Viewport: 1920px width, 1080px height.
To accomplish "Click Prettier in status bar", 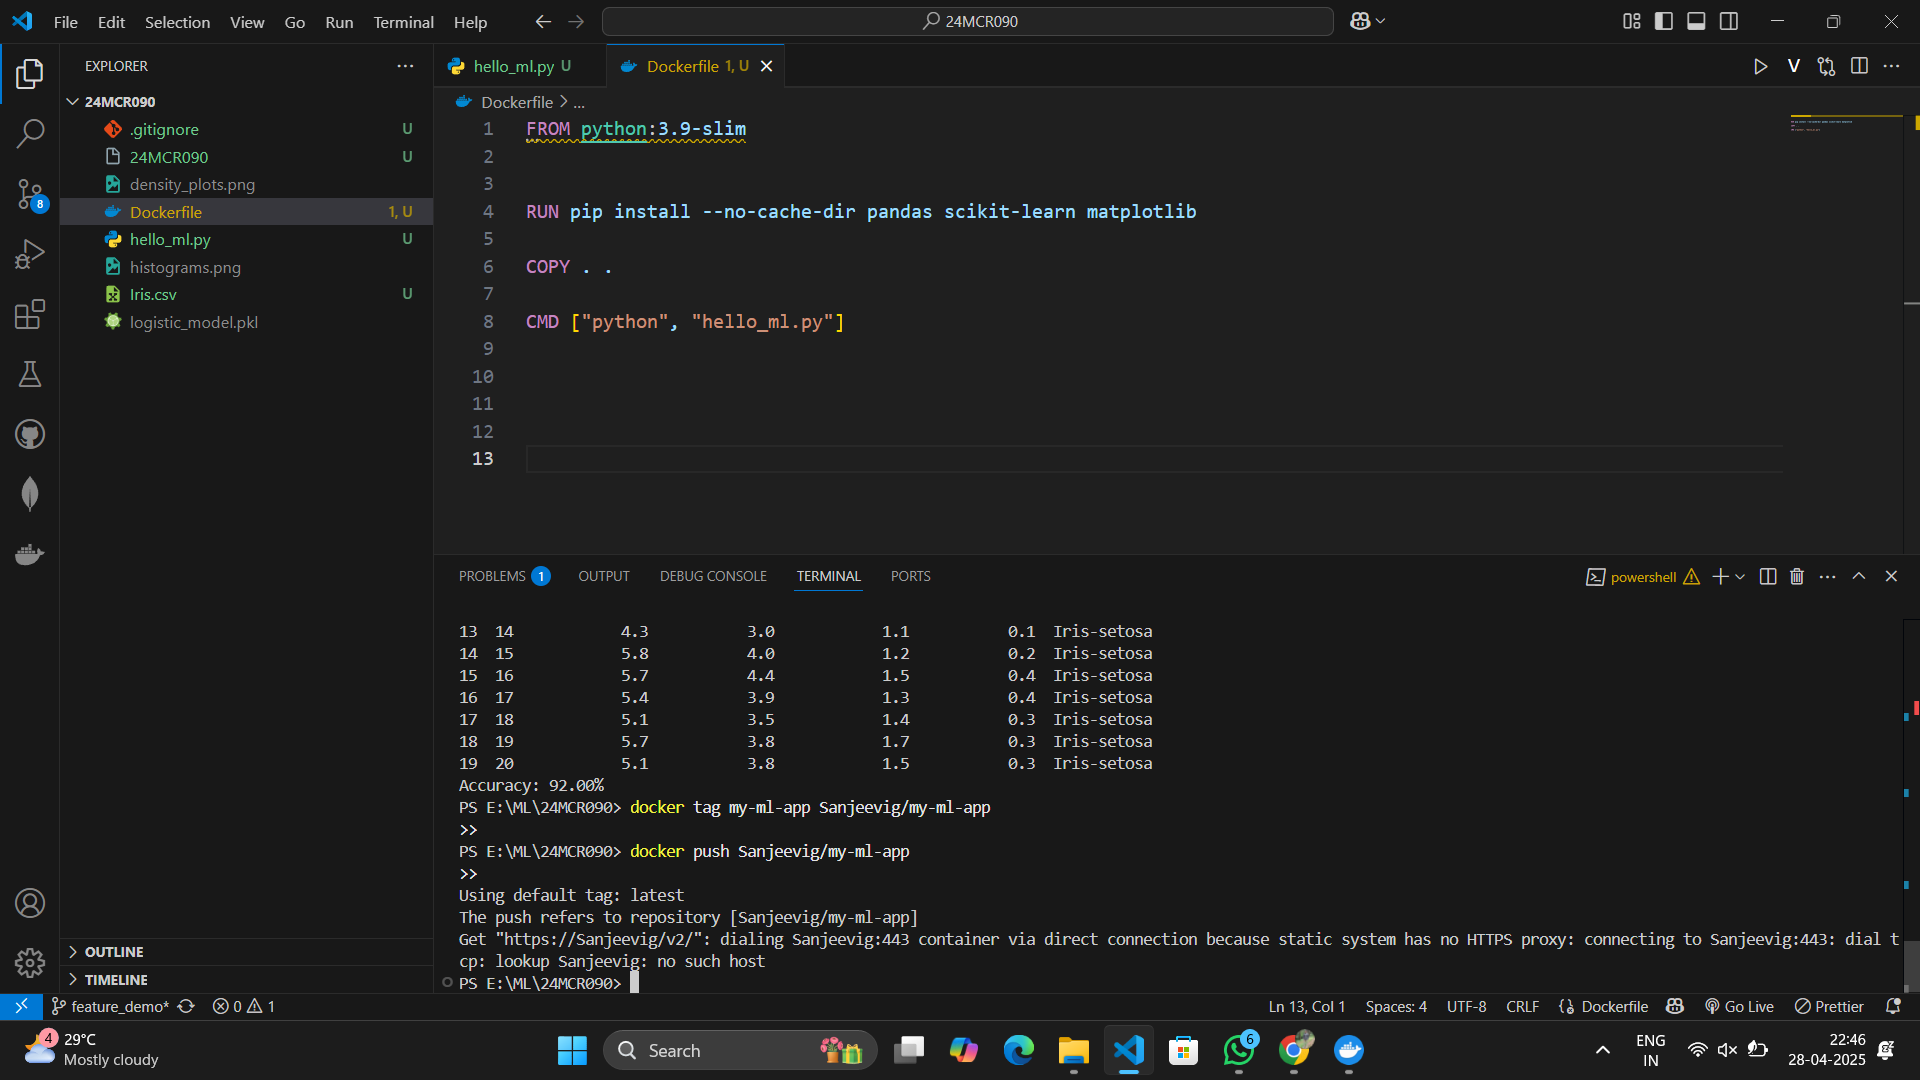I will coord(1829,1006).
